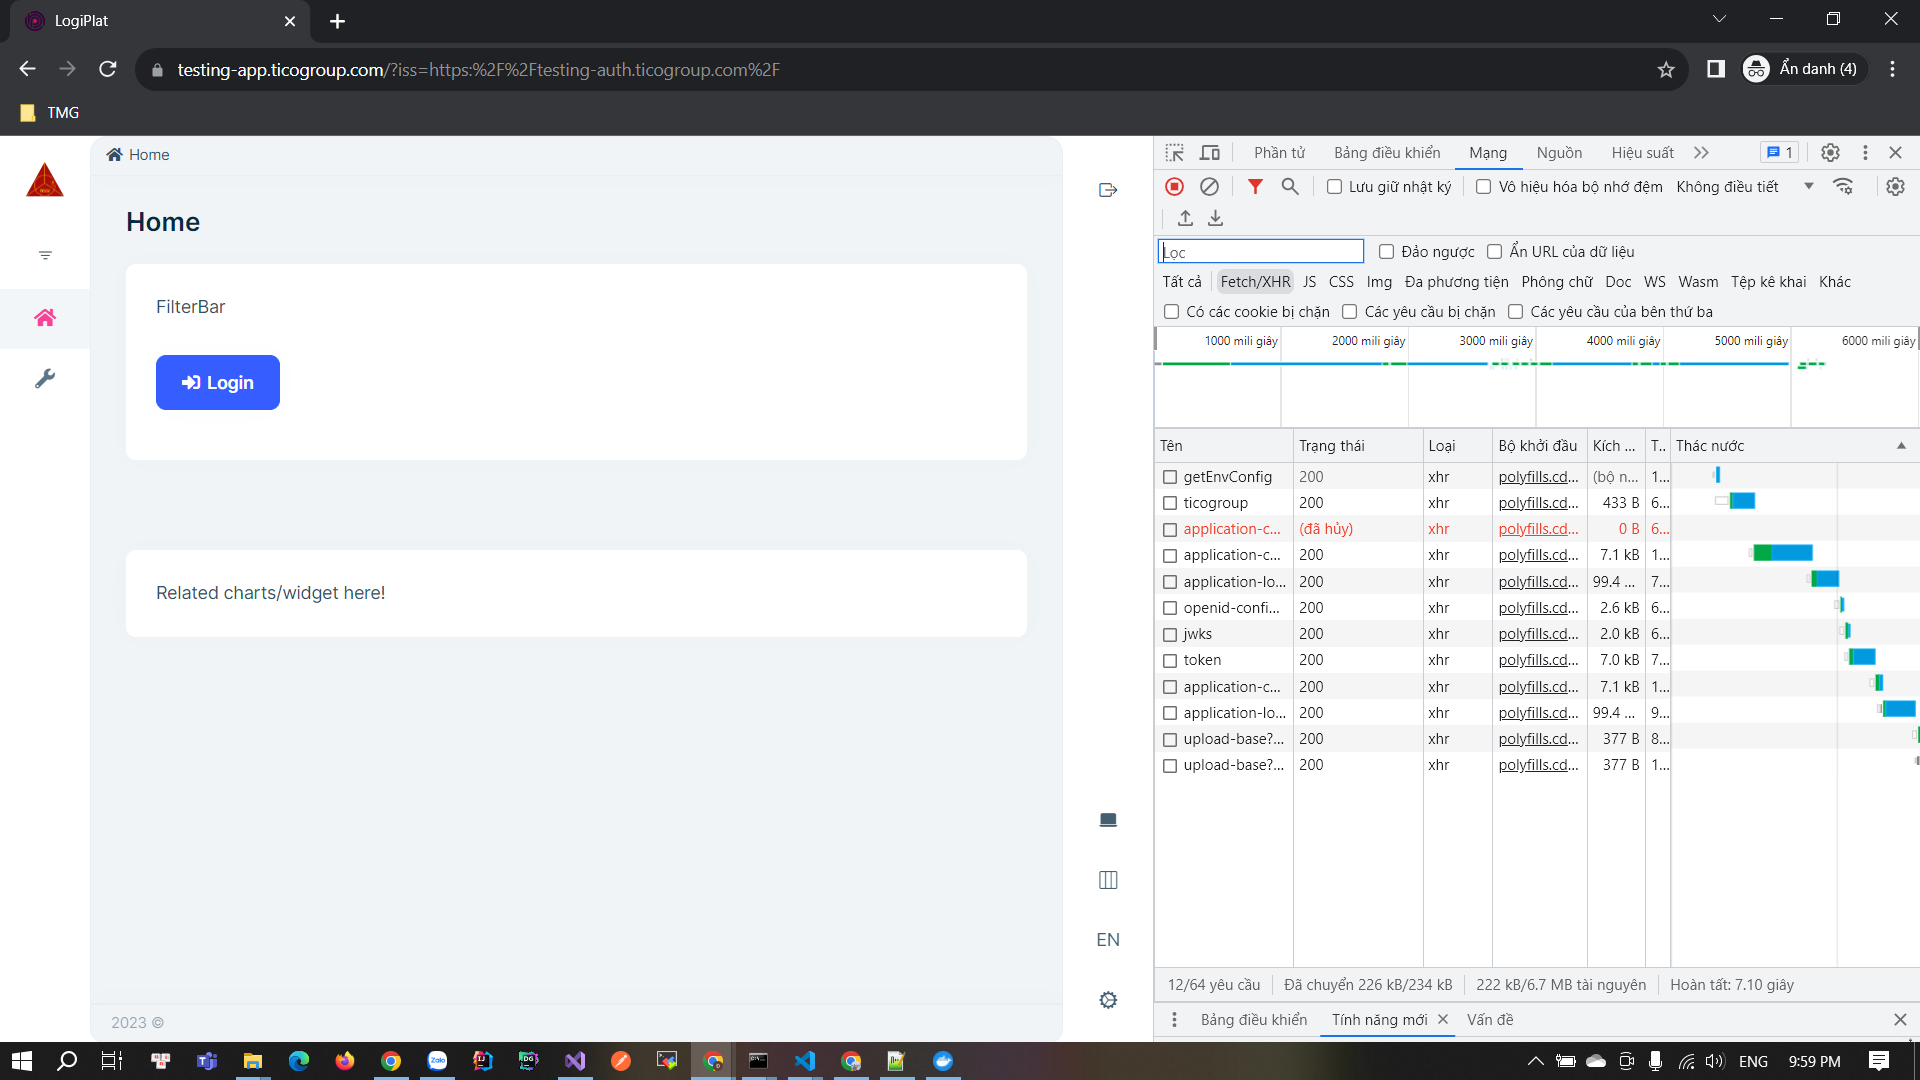Click Thác nước column sort arrow
Screen dimensions: 1920x1080
coord(1901,446)
